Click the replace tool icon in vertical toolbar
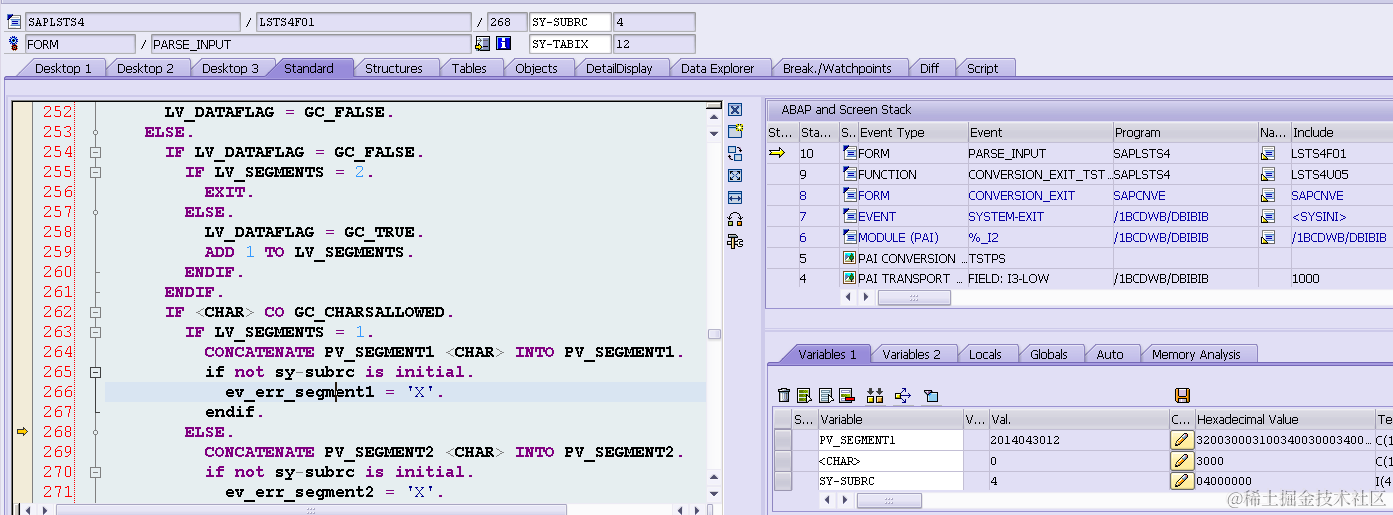The image size is (1393, 515). [735, 153]
